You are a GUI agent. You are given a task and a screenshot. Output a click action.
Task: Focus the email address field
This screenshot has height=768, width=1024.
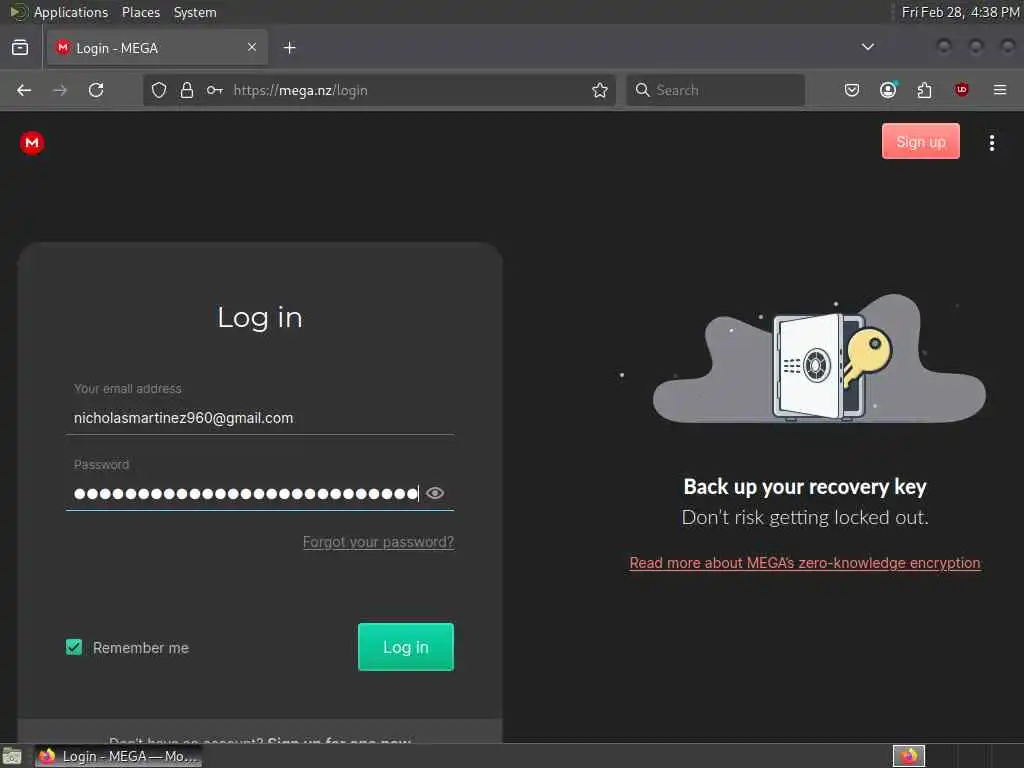click(260, 418)
